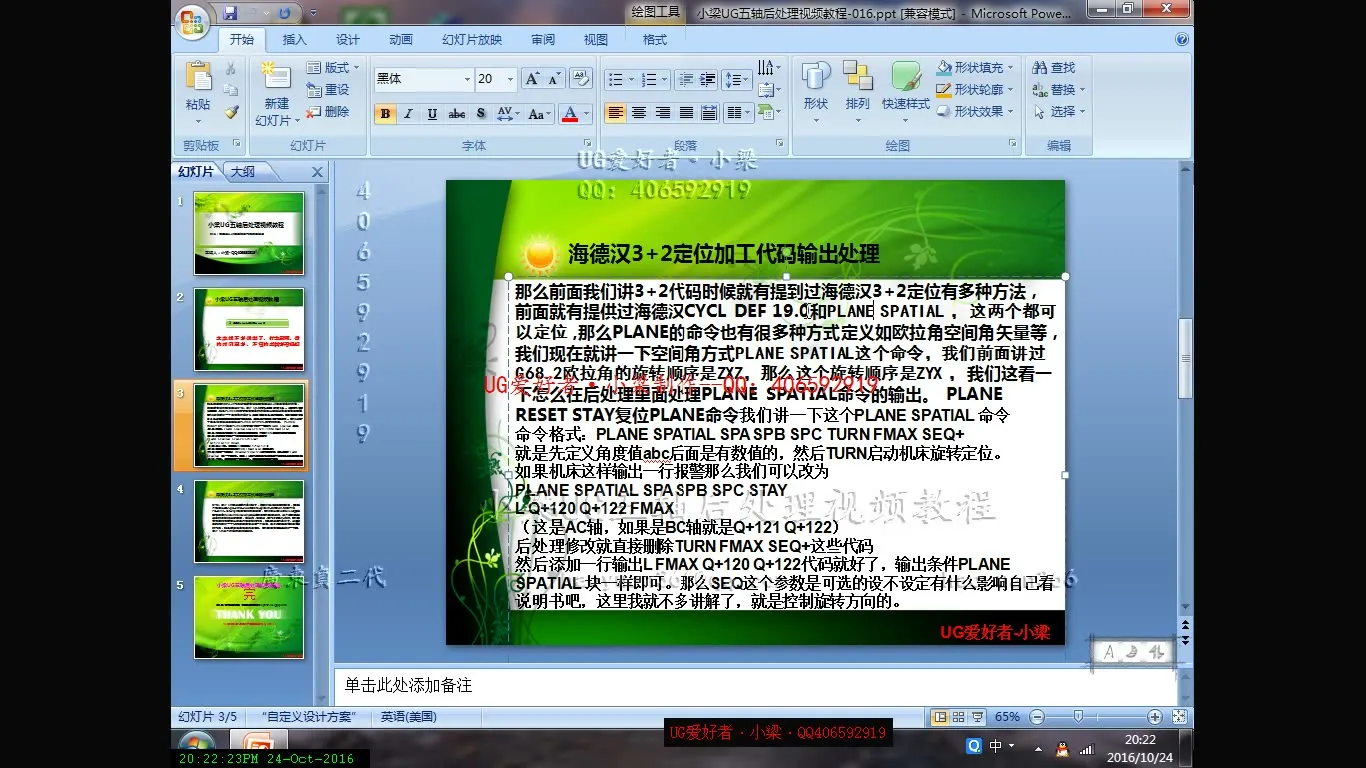The width and height of the screenshot is (1366, 768).
Task: Start Slide Show from the status bar icon
Action: click(x=978, y=717)
